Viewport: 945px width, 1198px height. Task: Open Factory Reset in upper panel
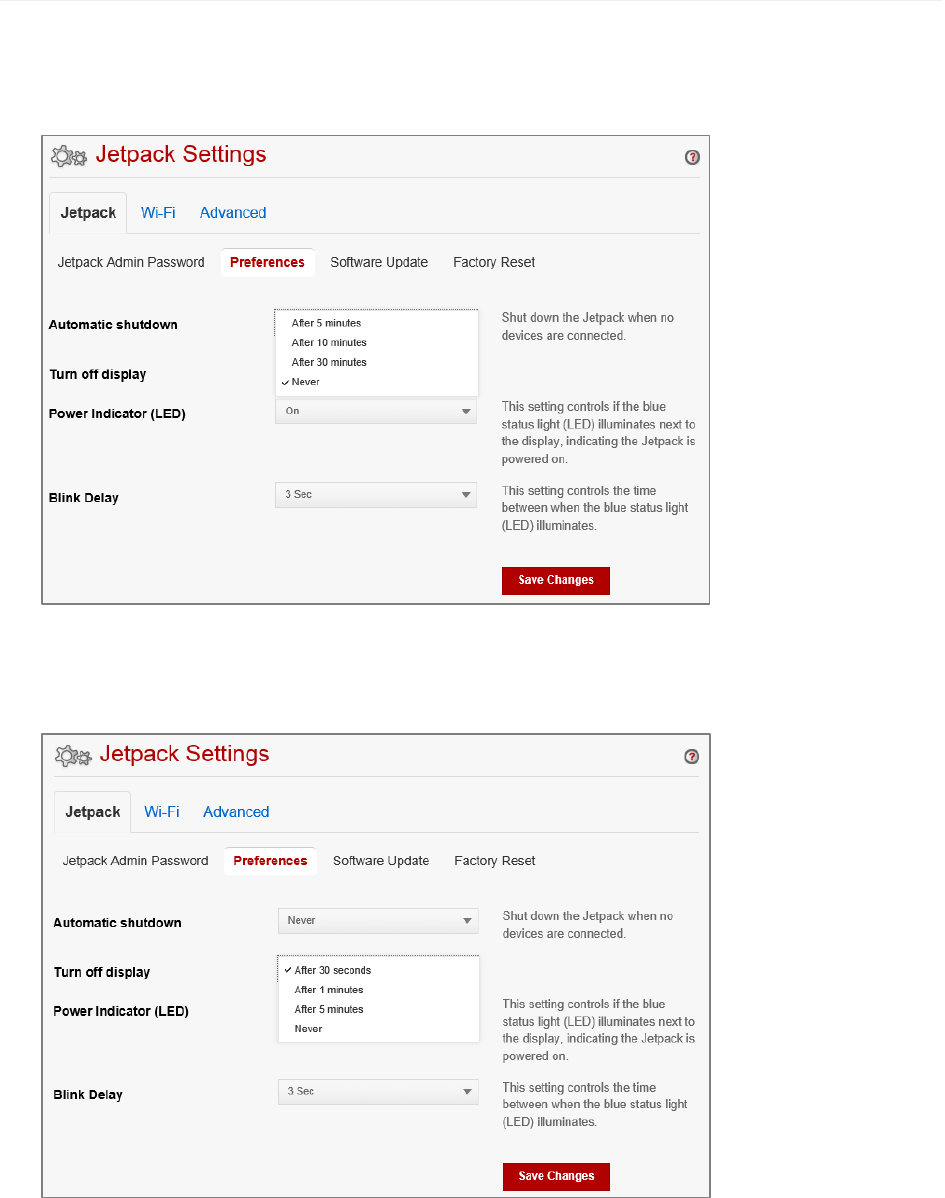[x=494, y=262]
